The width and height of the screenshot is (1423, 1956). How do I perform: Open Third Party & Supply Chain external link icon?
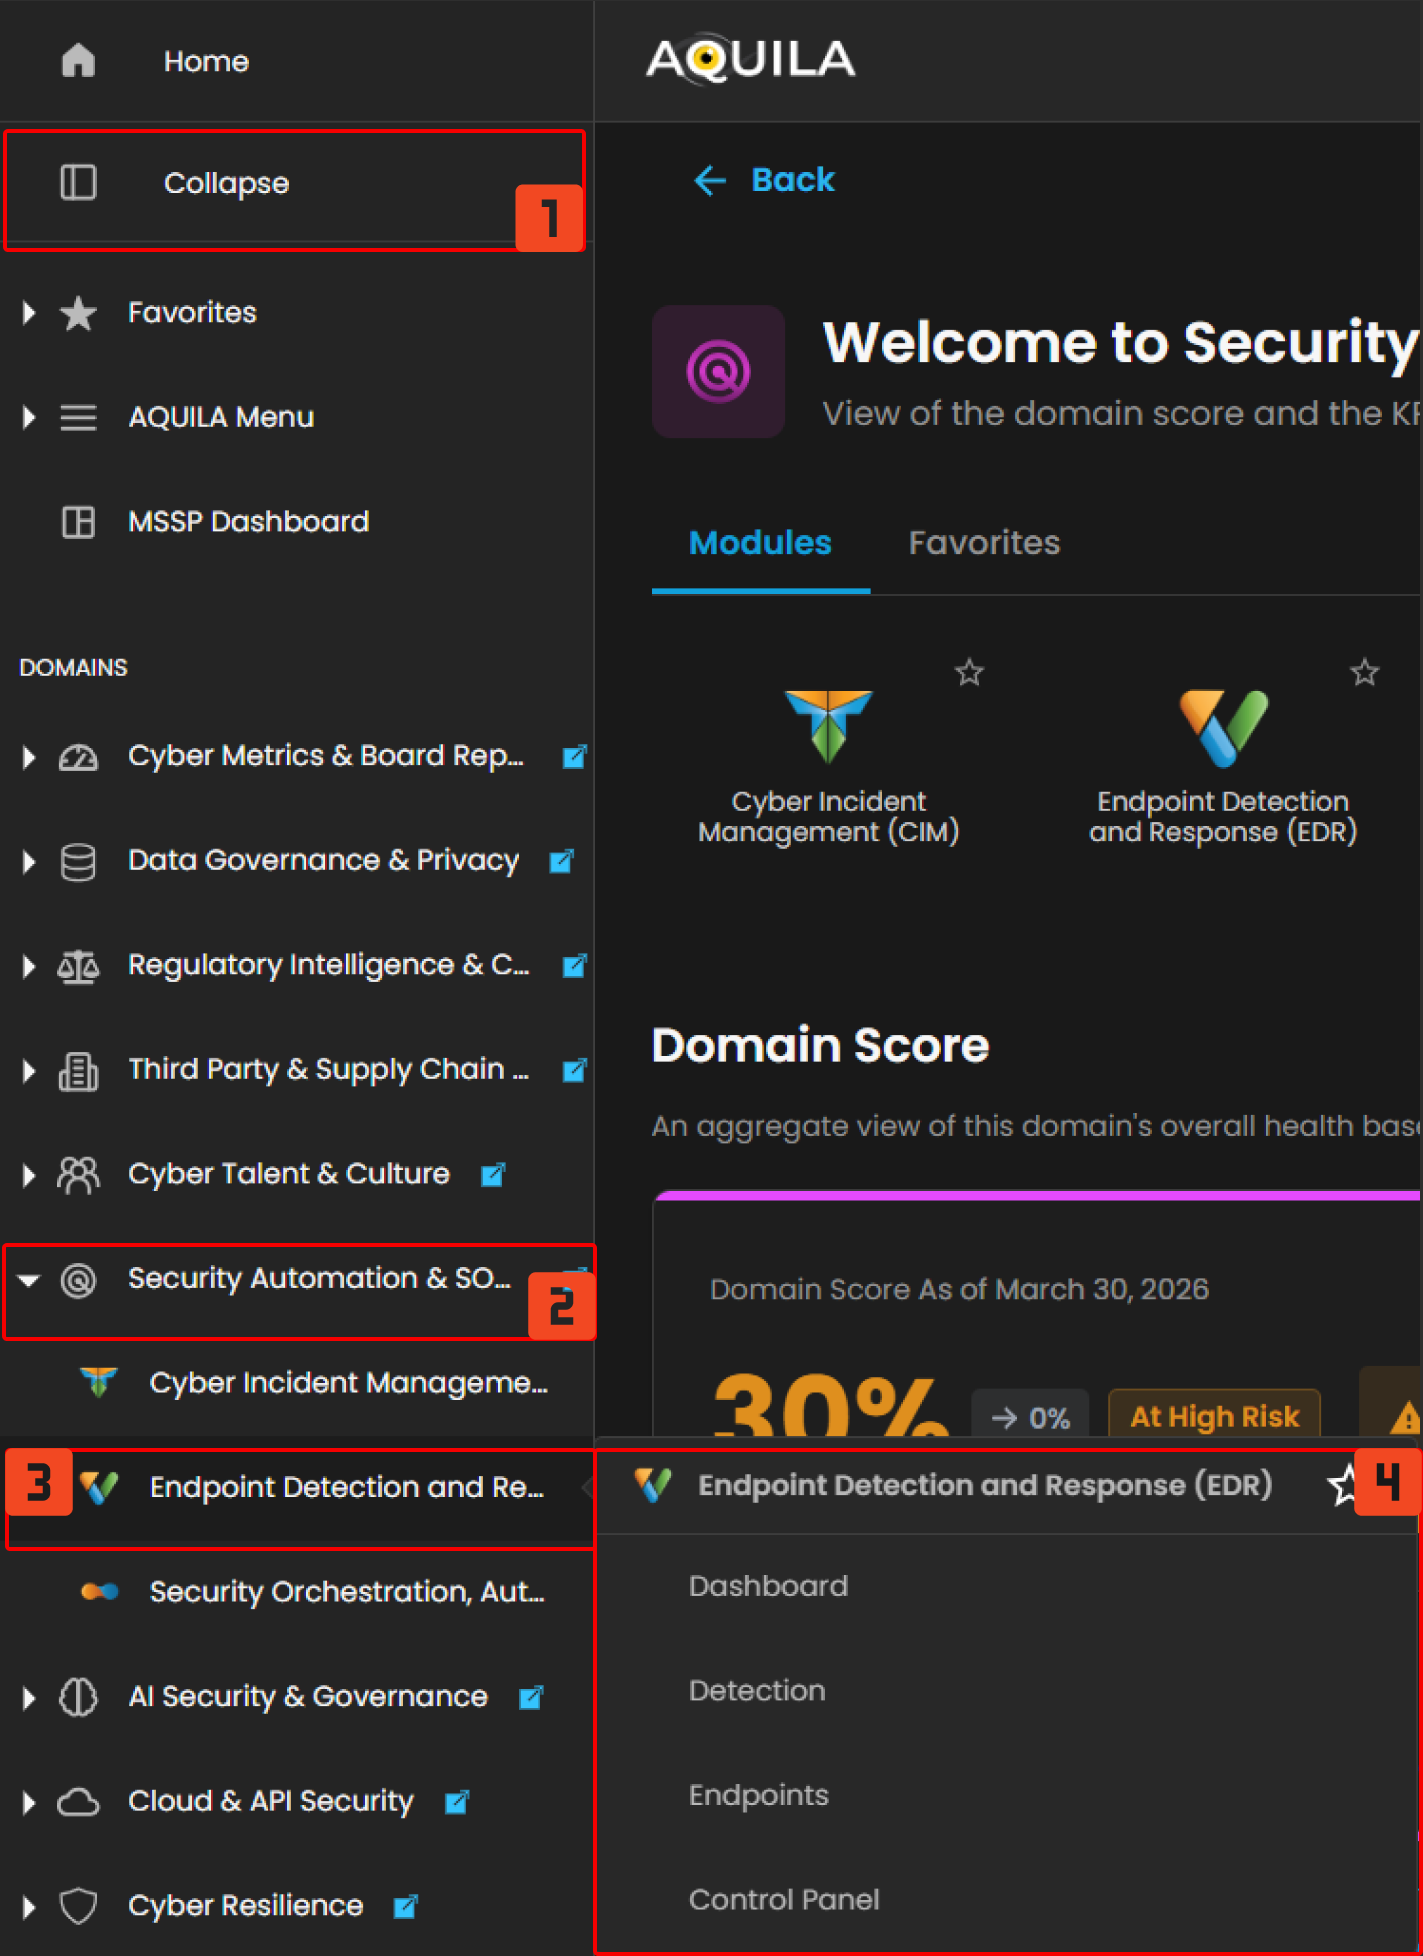click(574, 1070)
